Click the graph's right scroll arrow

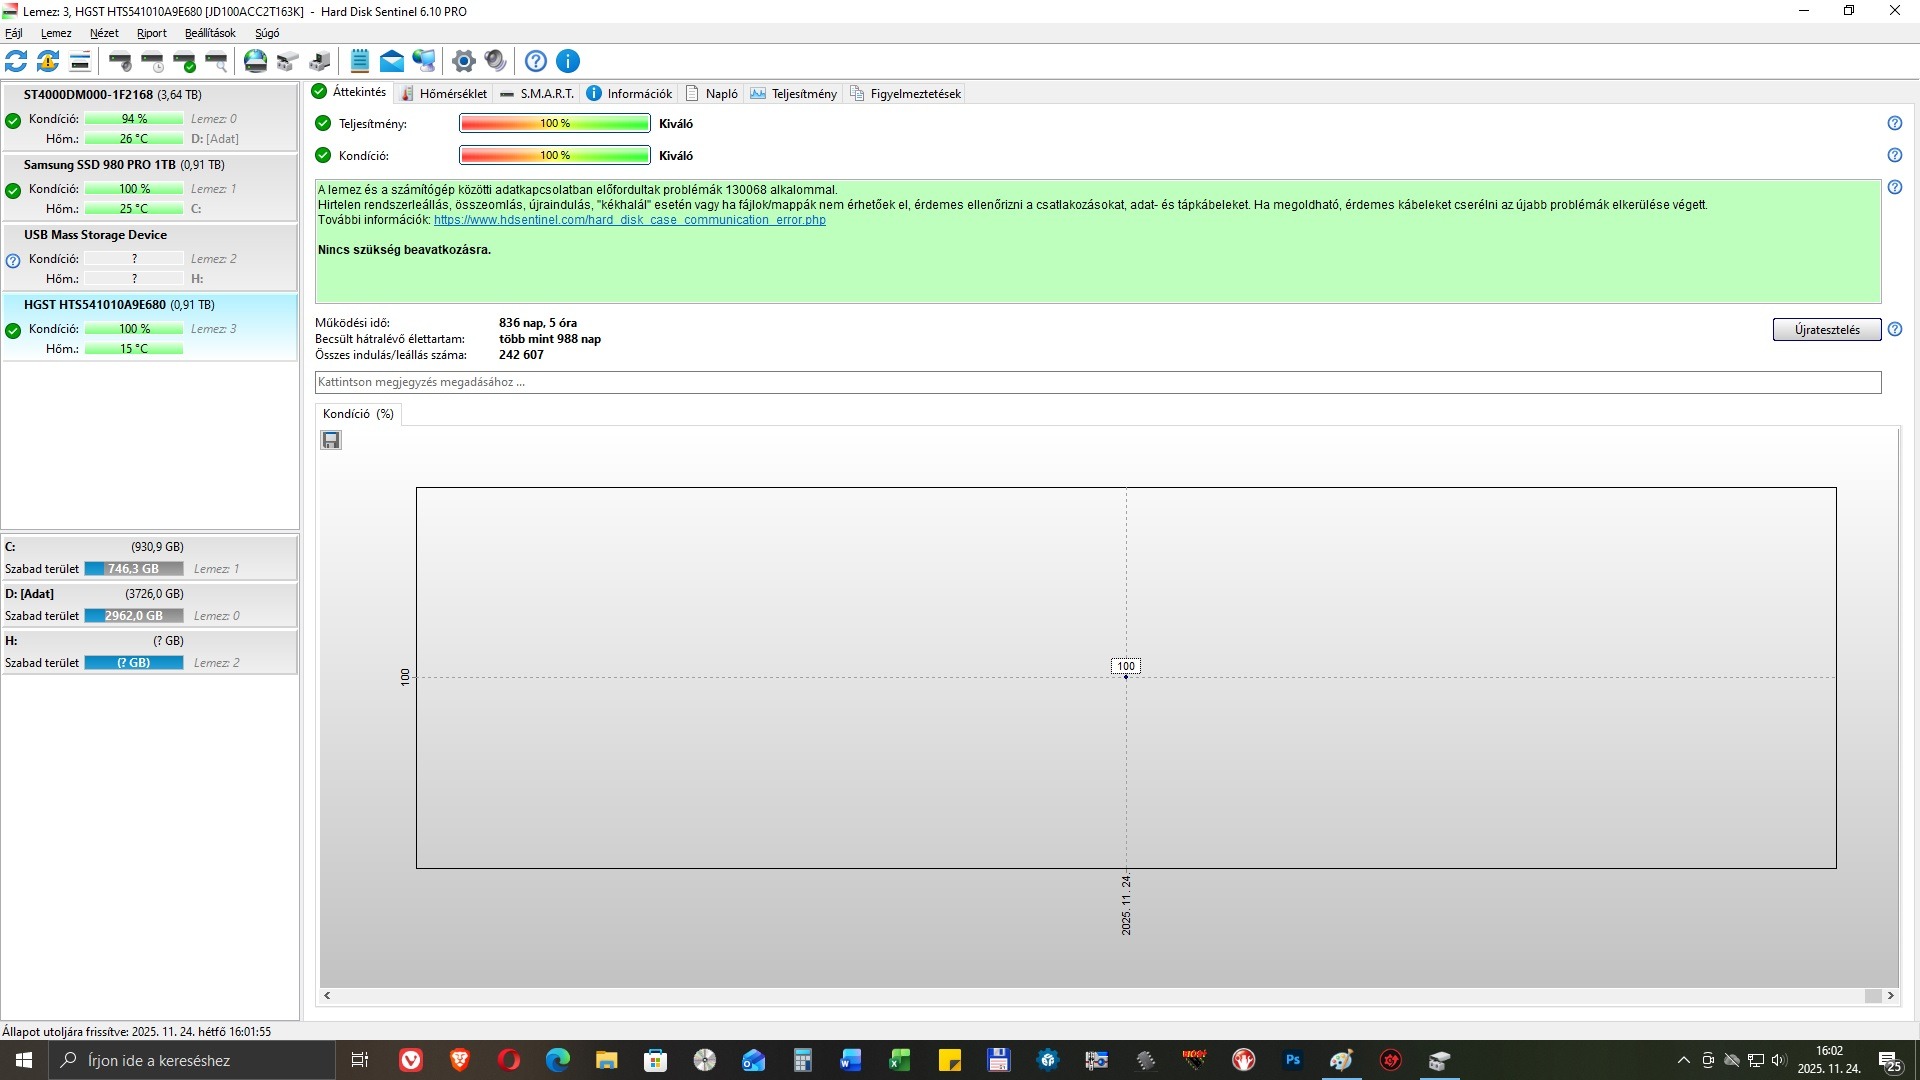tap(1890, 996)
